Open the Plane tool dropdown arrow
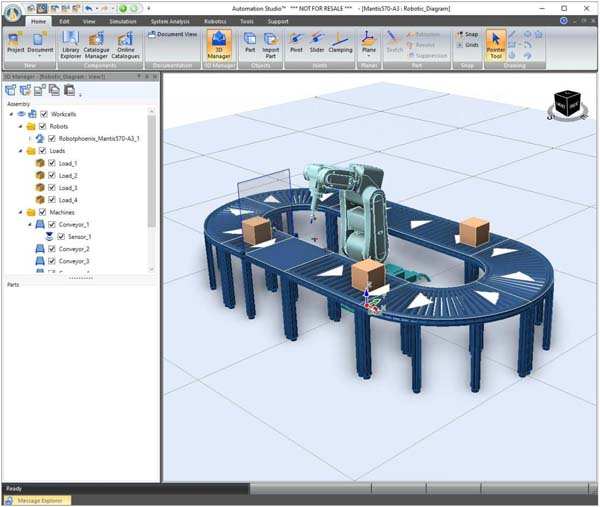 pyautogui.click(x=369, y=56)
